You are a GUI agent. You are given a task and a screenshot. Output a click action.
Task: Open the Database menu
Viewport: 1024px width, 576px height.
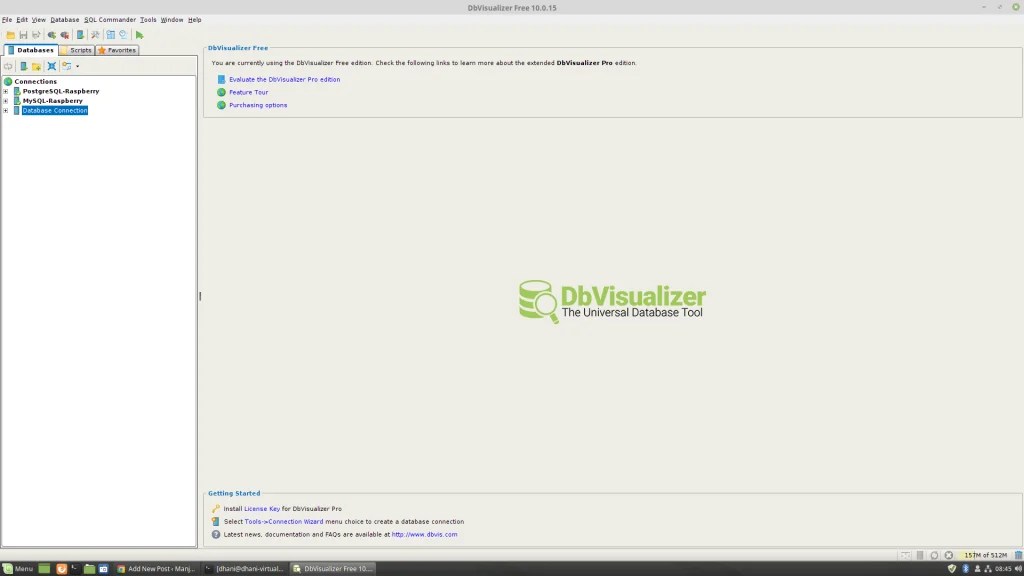65,20
